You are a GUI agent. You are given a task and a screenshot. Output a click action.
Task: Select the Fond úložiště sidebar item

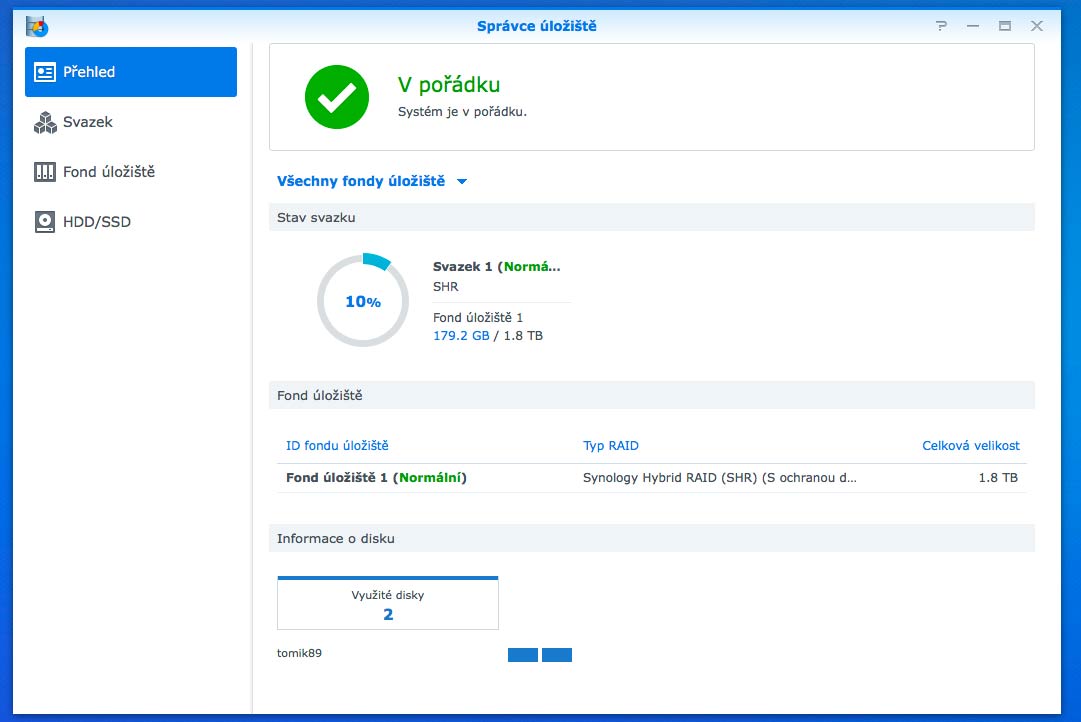(108, 172)
